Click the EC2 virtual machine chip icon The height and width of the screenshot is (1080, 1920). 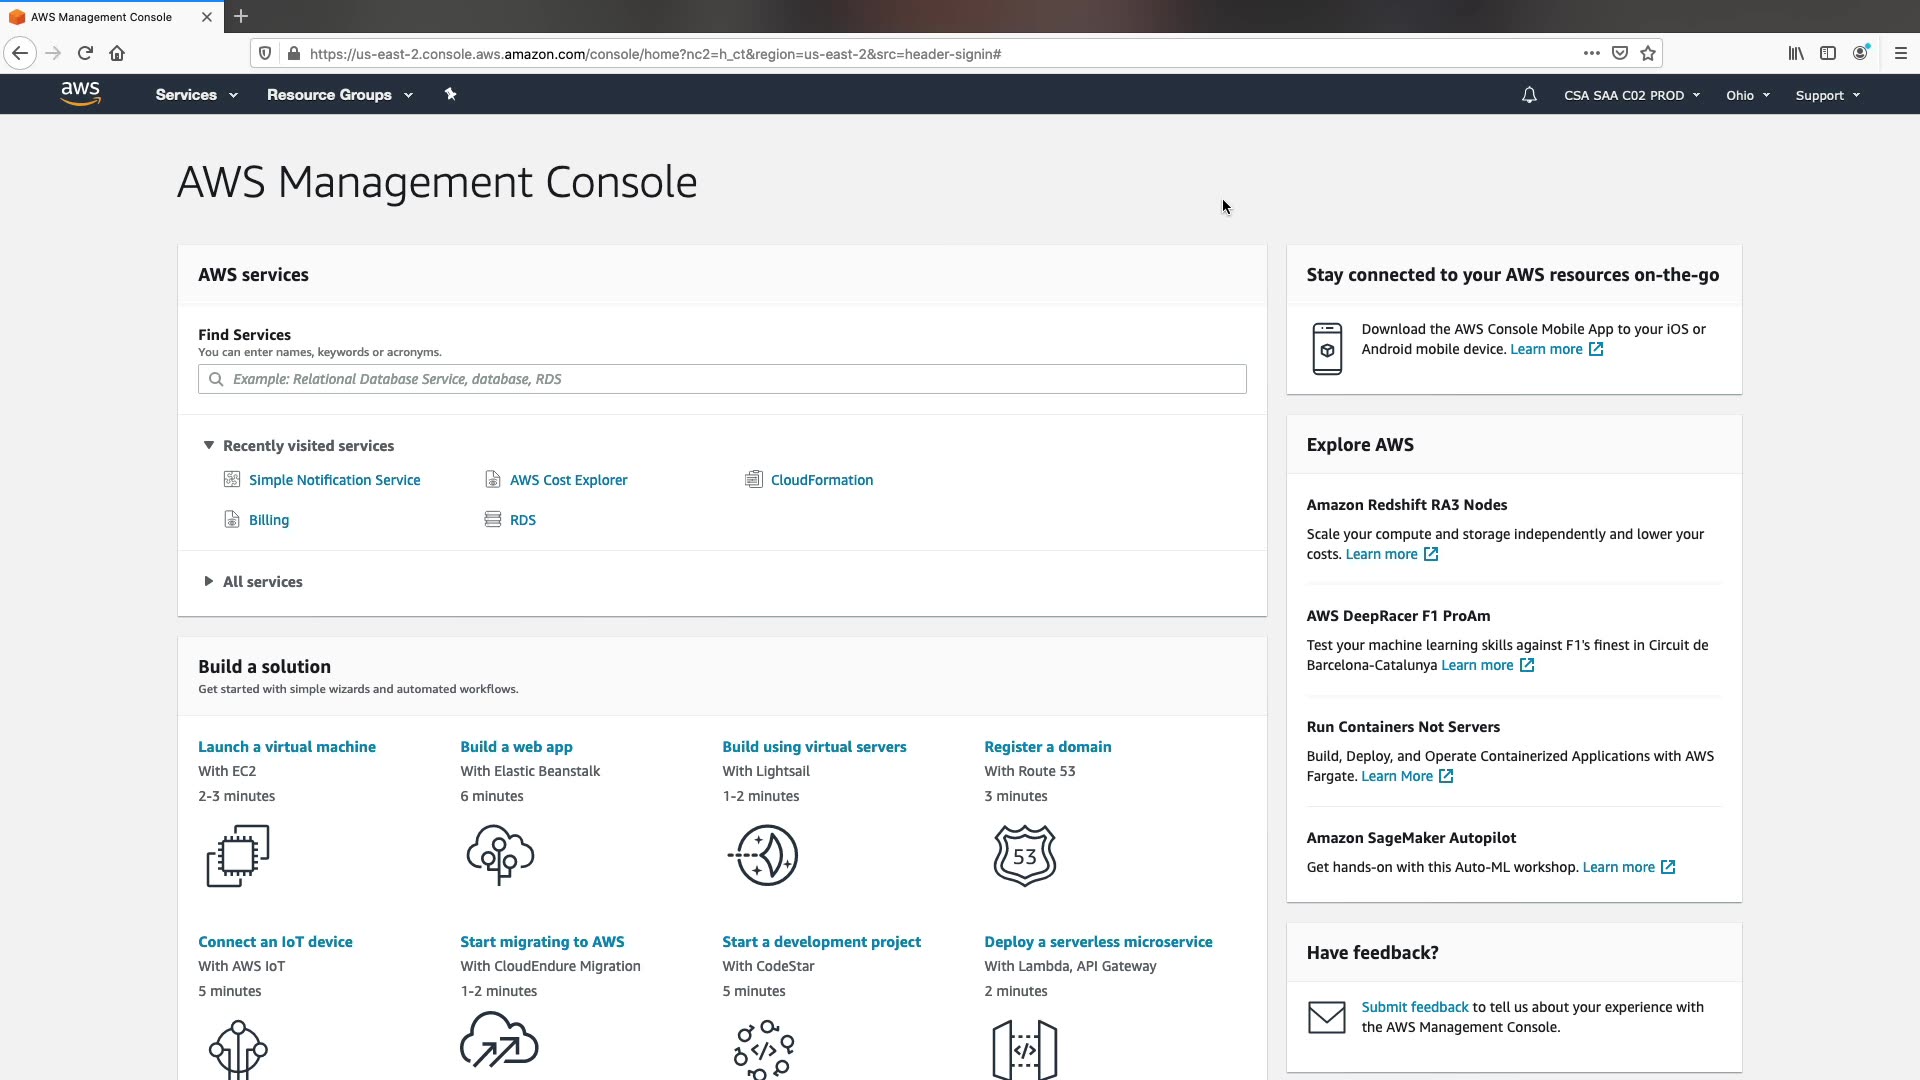tap(238, 855)
